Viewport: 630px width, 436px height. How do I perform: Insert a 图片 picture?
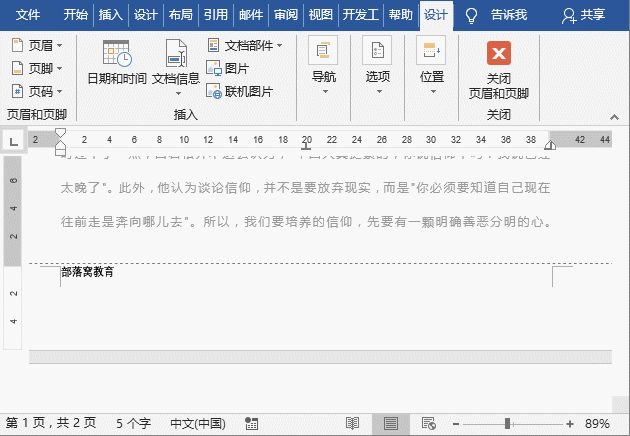228,68
